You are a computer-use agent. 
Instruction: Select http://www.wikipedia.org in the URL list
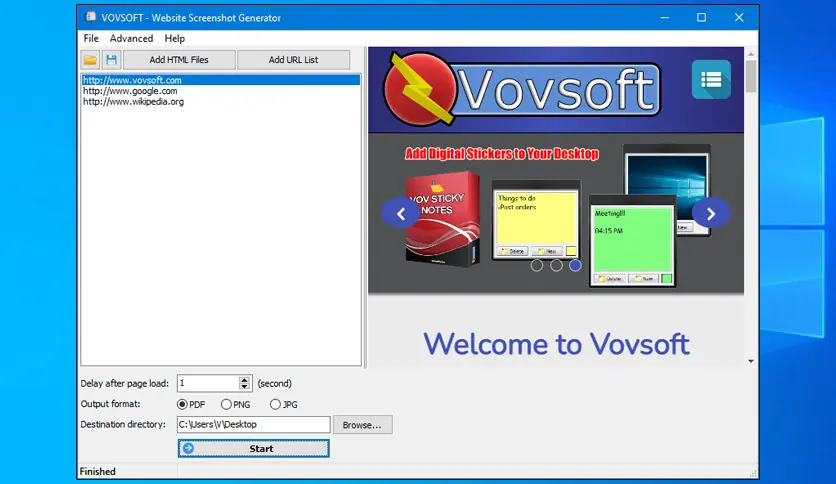click(x=133, y=102)
